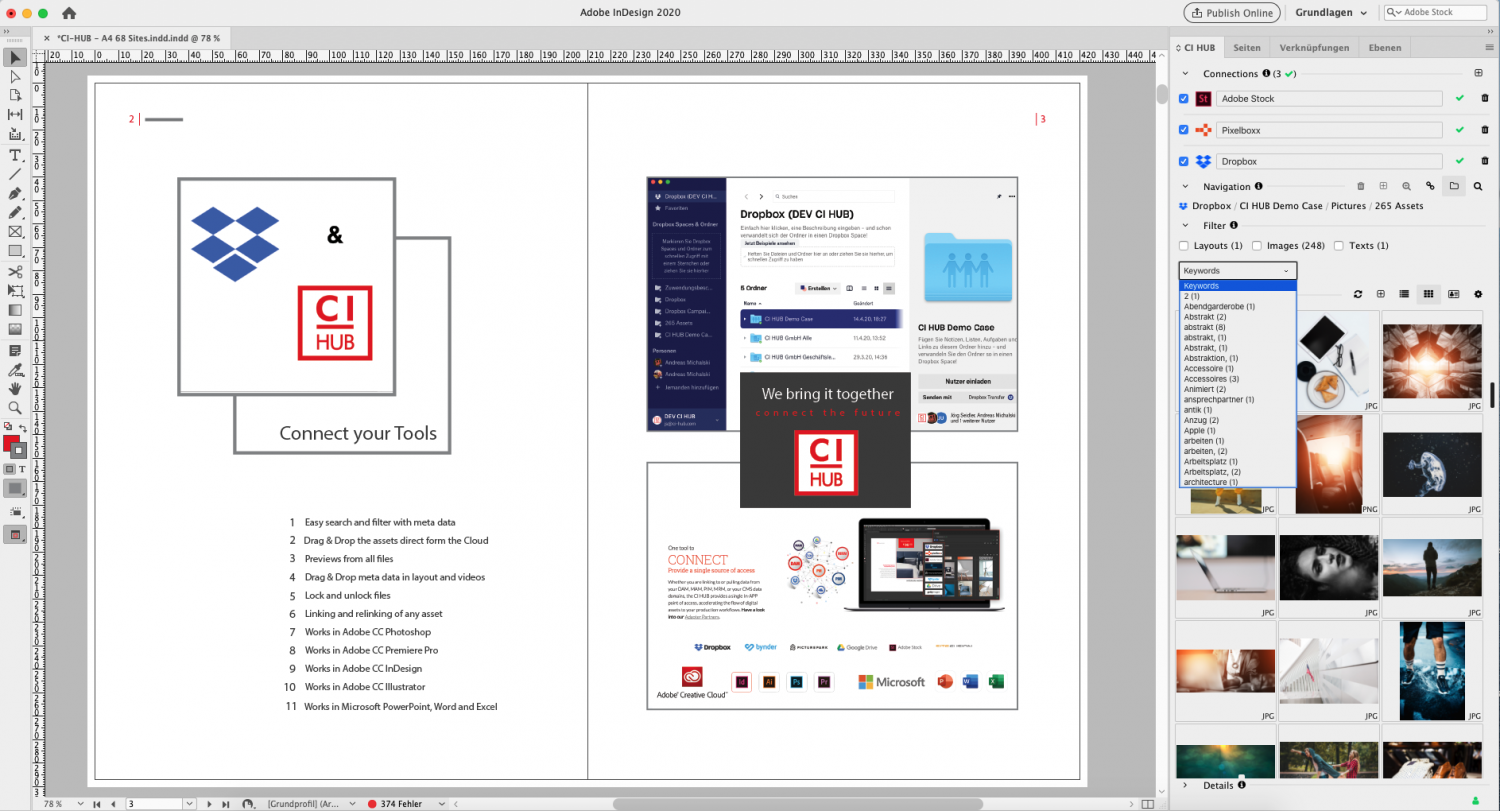Click the Pixelboxx connection name field
The image size is (1500, 811).
[x=1329, y=130]
